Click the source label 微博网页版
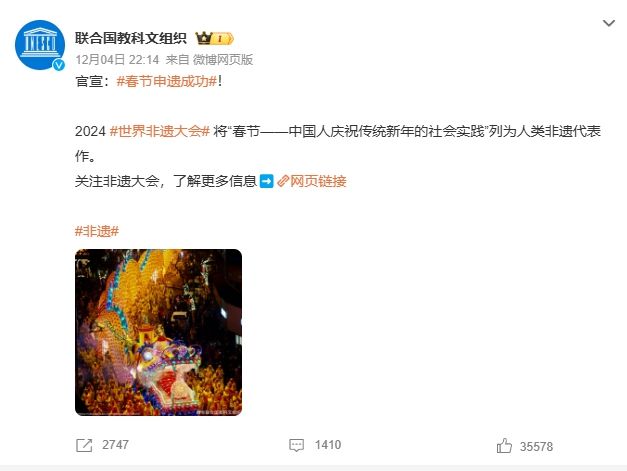 click(223, 60)
